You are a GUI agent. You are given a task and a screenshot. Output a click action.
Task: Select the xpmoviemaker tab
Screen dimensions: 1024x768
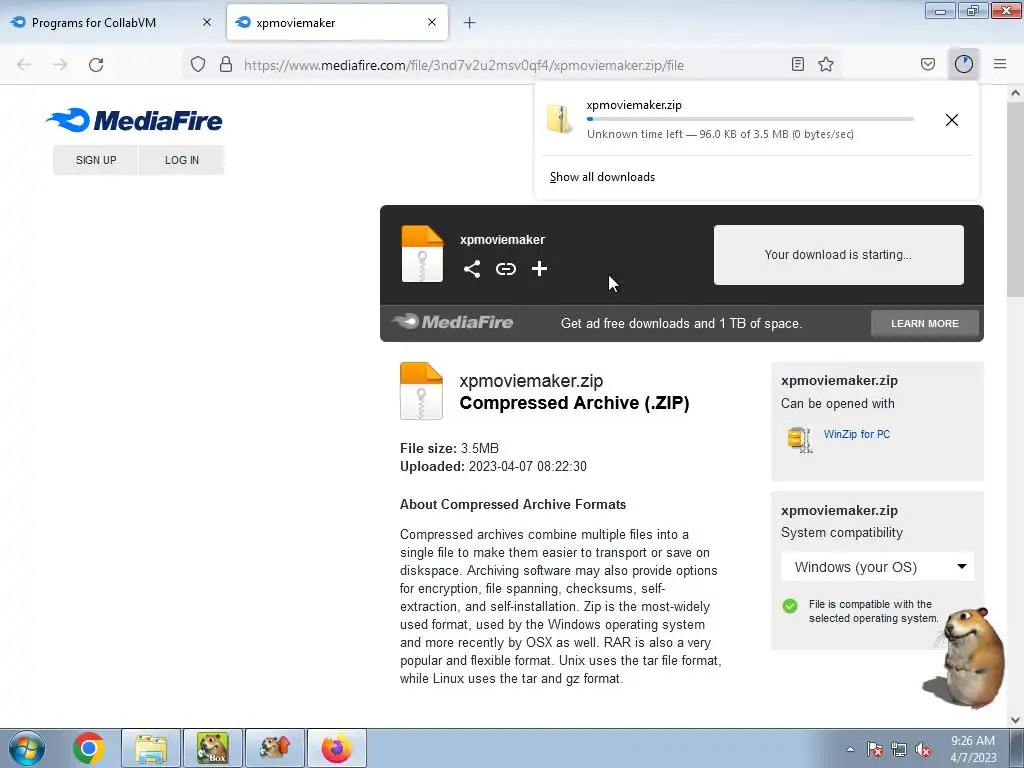[337, 23]
